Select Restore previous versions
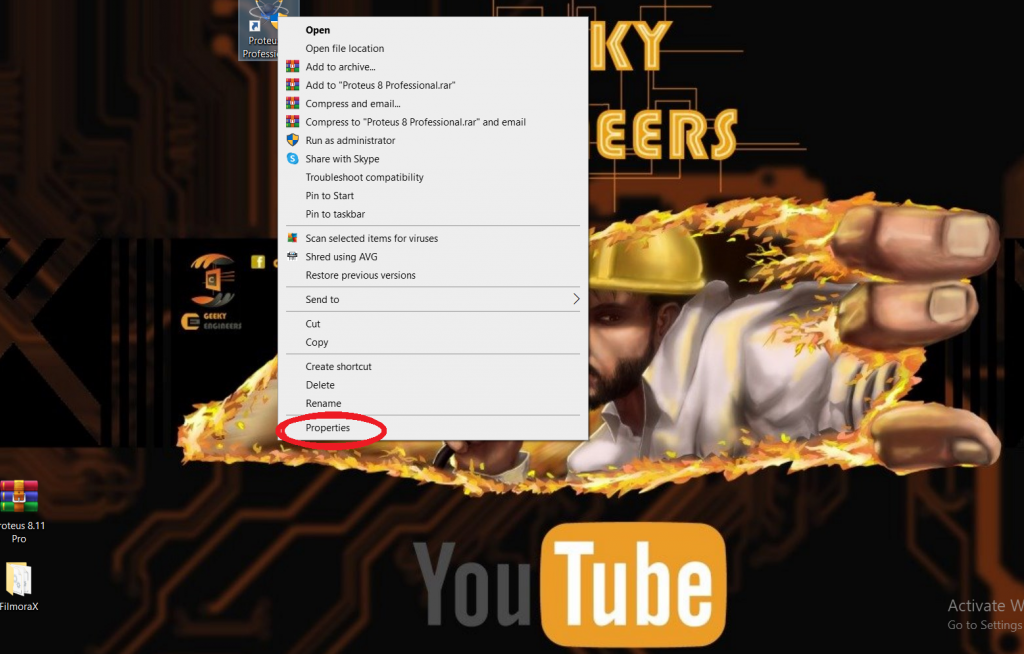 [433, 275]
